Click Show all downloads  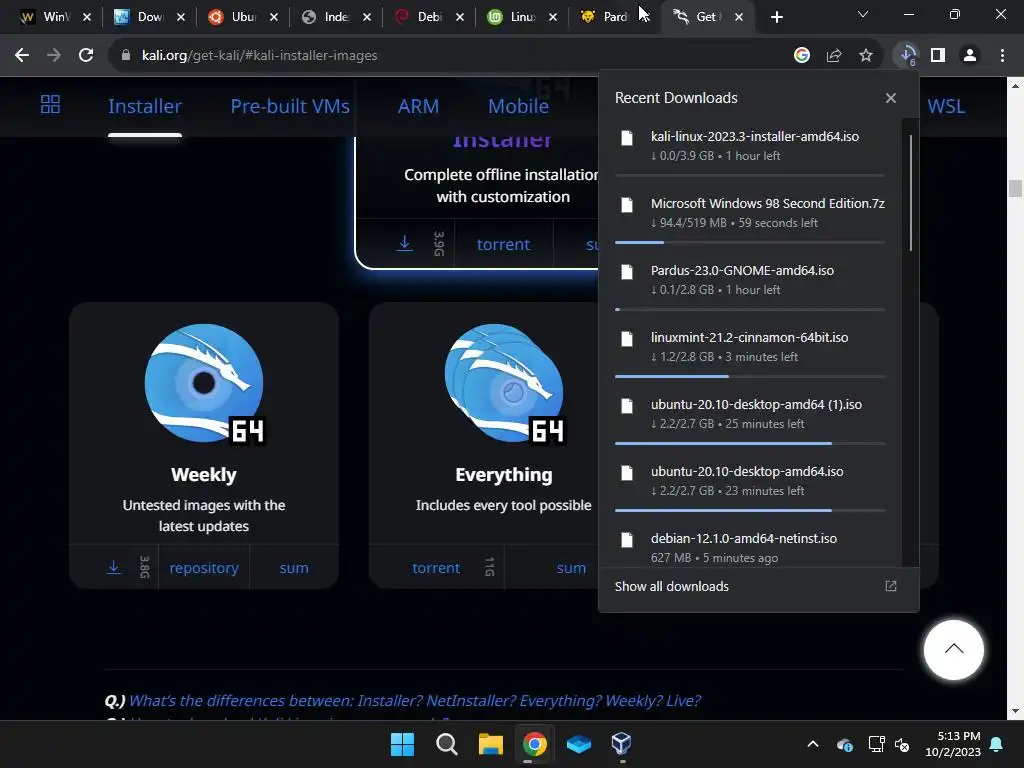pos(671,586)
